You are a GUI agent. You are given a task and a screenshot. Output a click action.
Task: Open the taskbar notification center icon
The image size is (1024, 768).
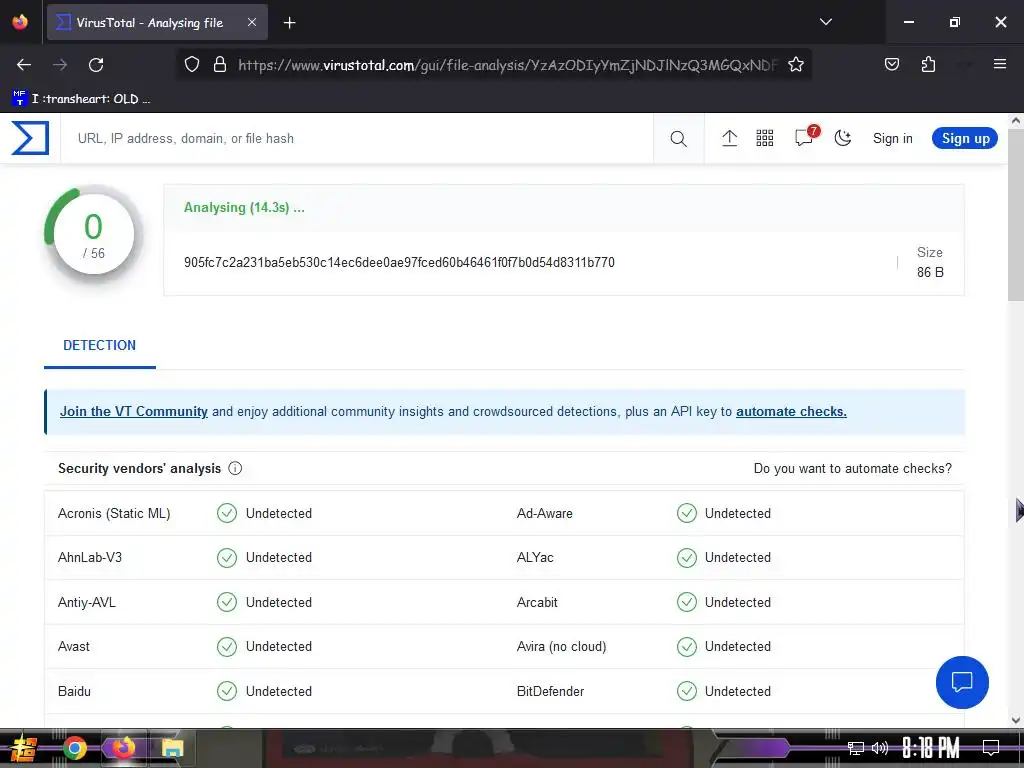point(991,747)
